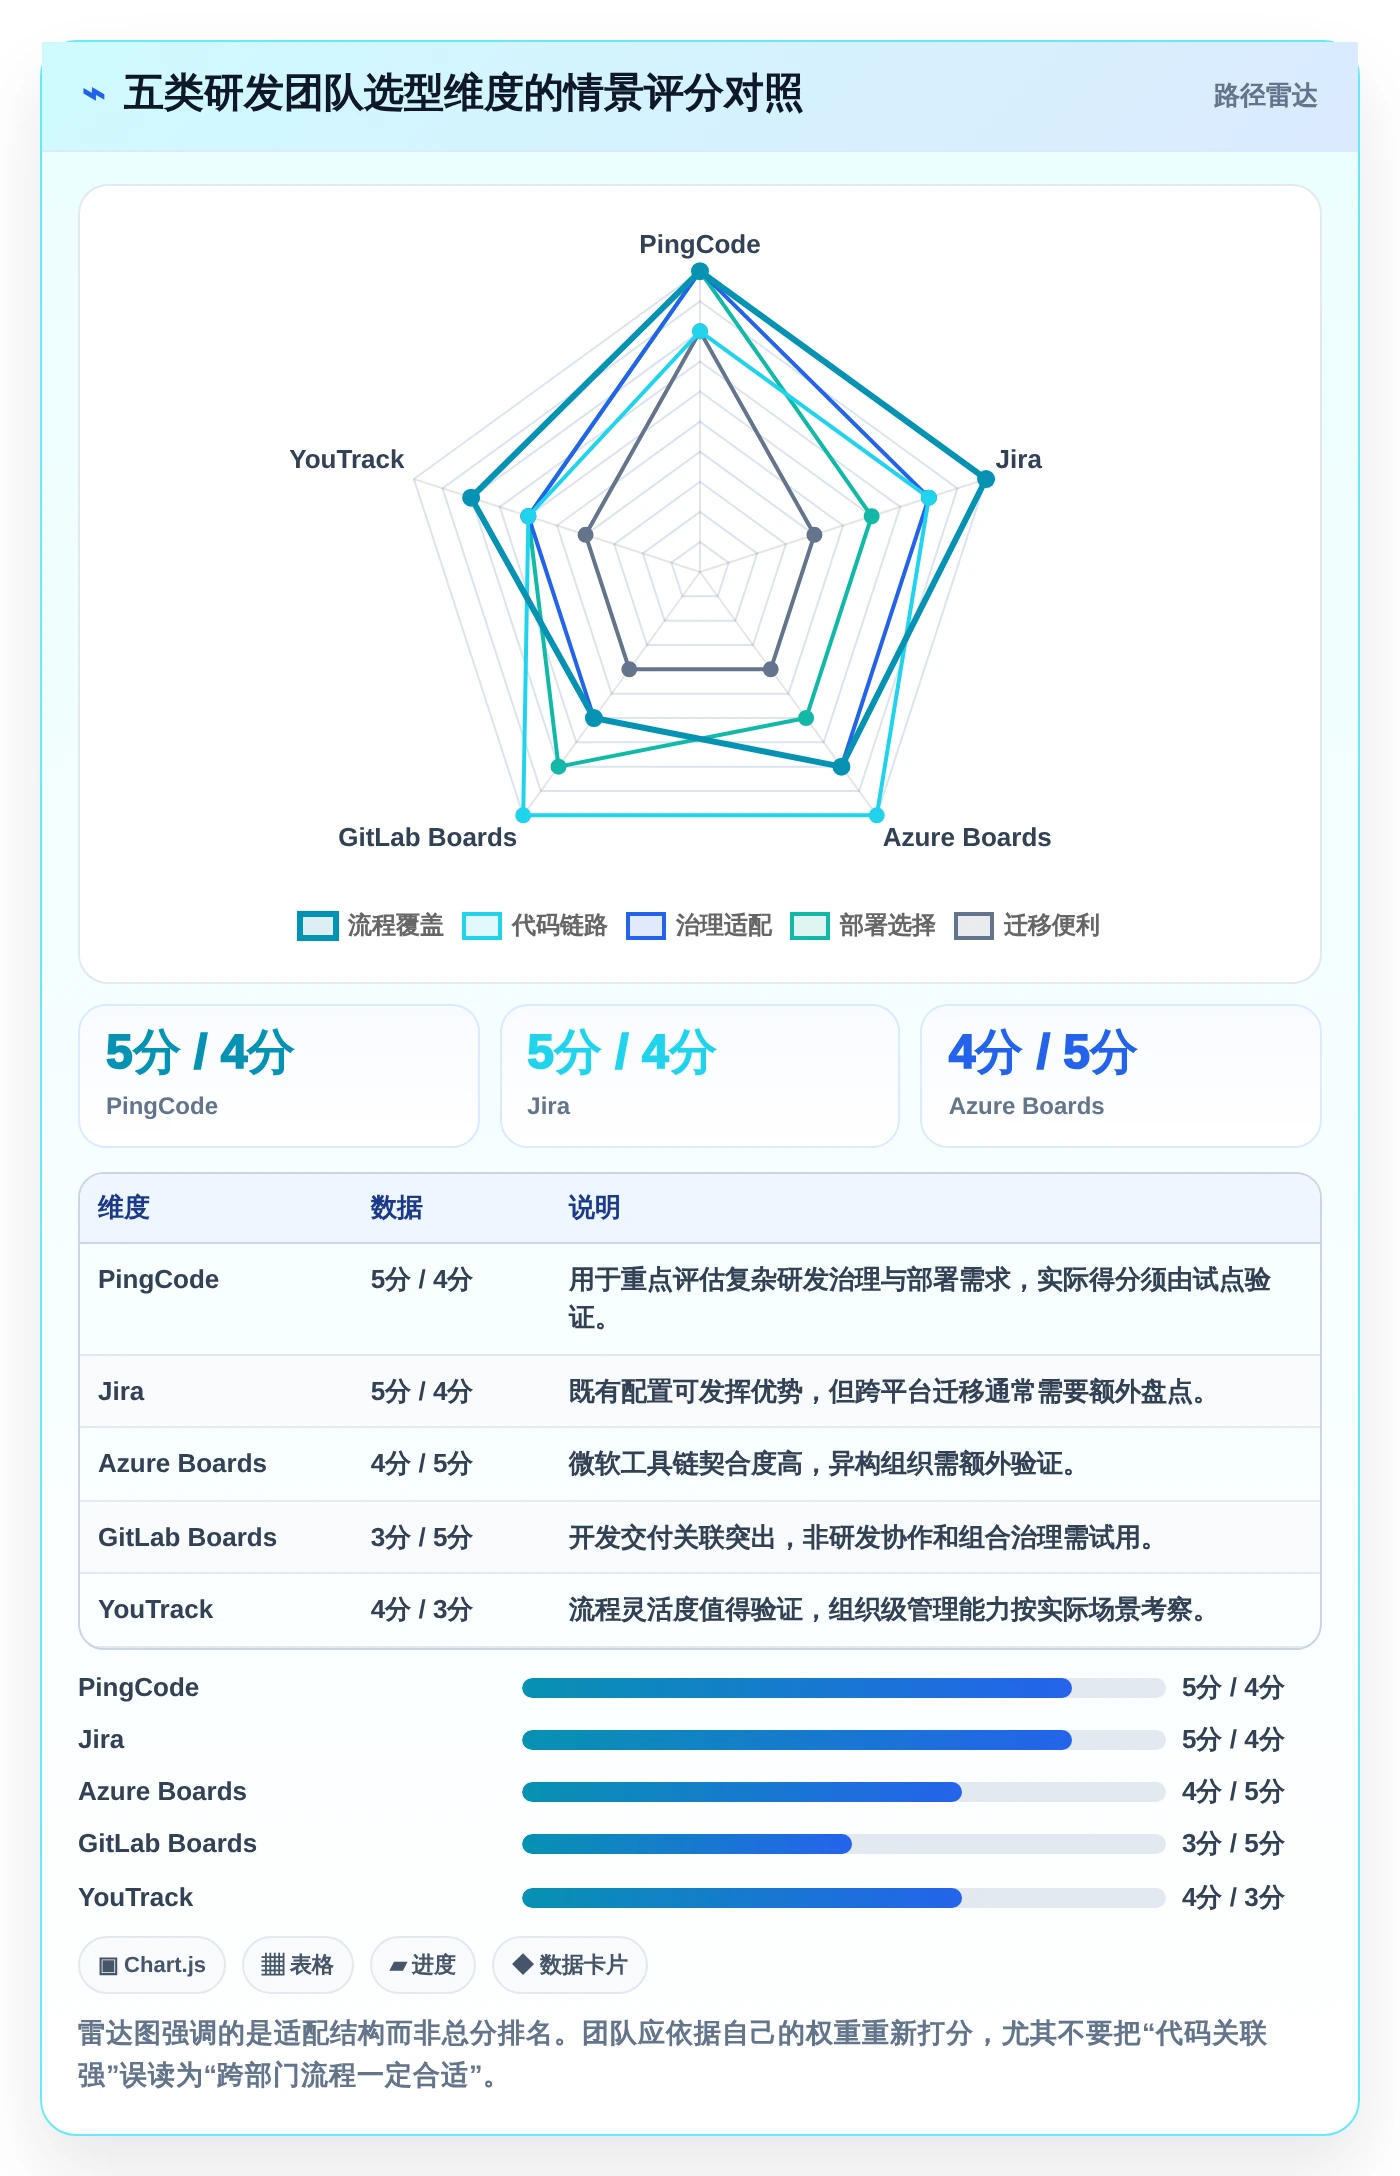Click the outer GitLab Boards cyan data point
1400x2176 pixels.
tap(523, 815)
